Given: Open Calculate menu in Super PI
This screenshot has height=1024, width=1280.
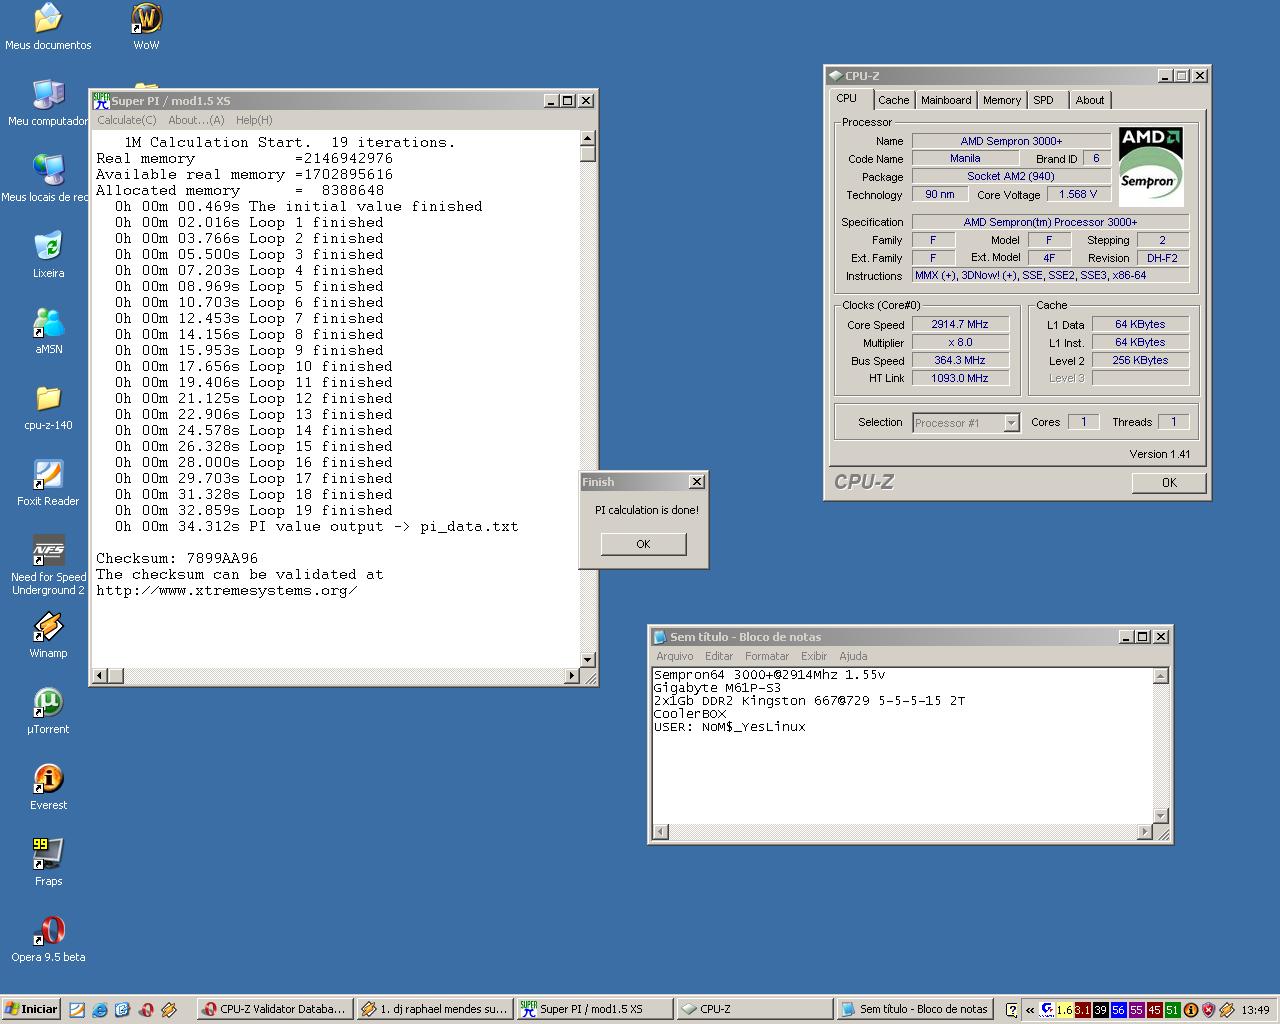Looking at the screenshot, I should tap(127, 120).
